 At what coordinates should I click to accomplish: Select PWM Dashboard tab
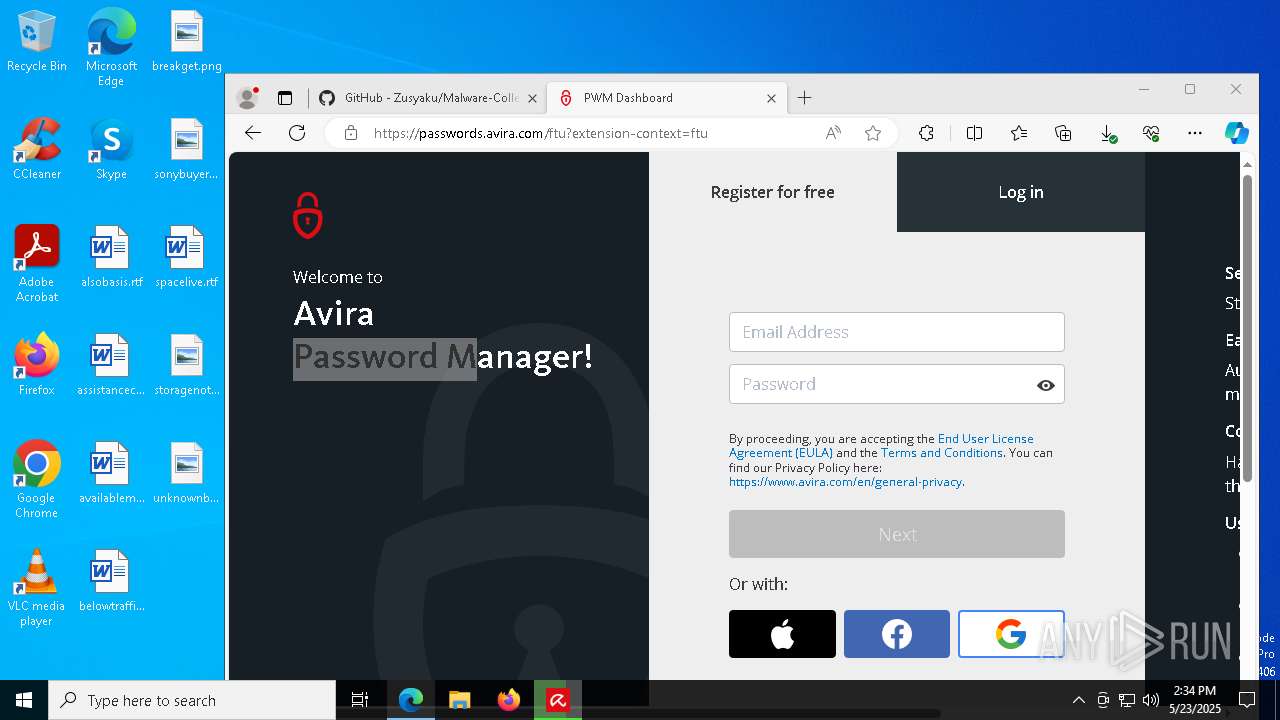coord(668,98)
